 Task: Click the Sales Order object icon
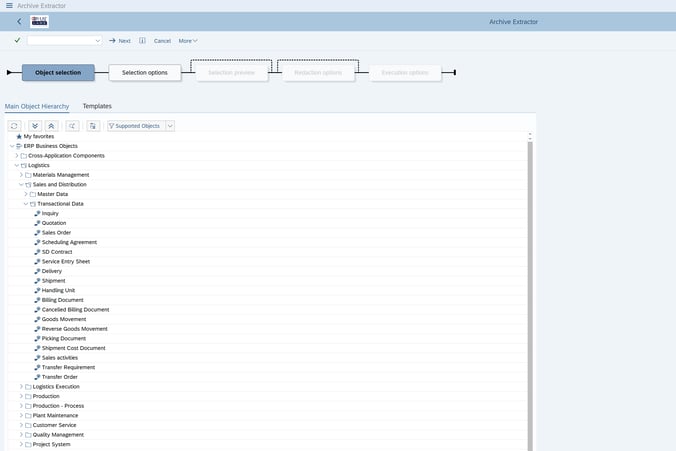click(x=37, y=232)
